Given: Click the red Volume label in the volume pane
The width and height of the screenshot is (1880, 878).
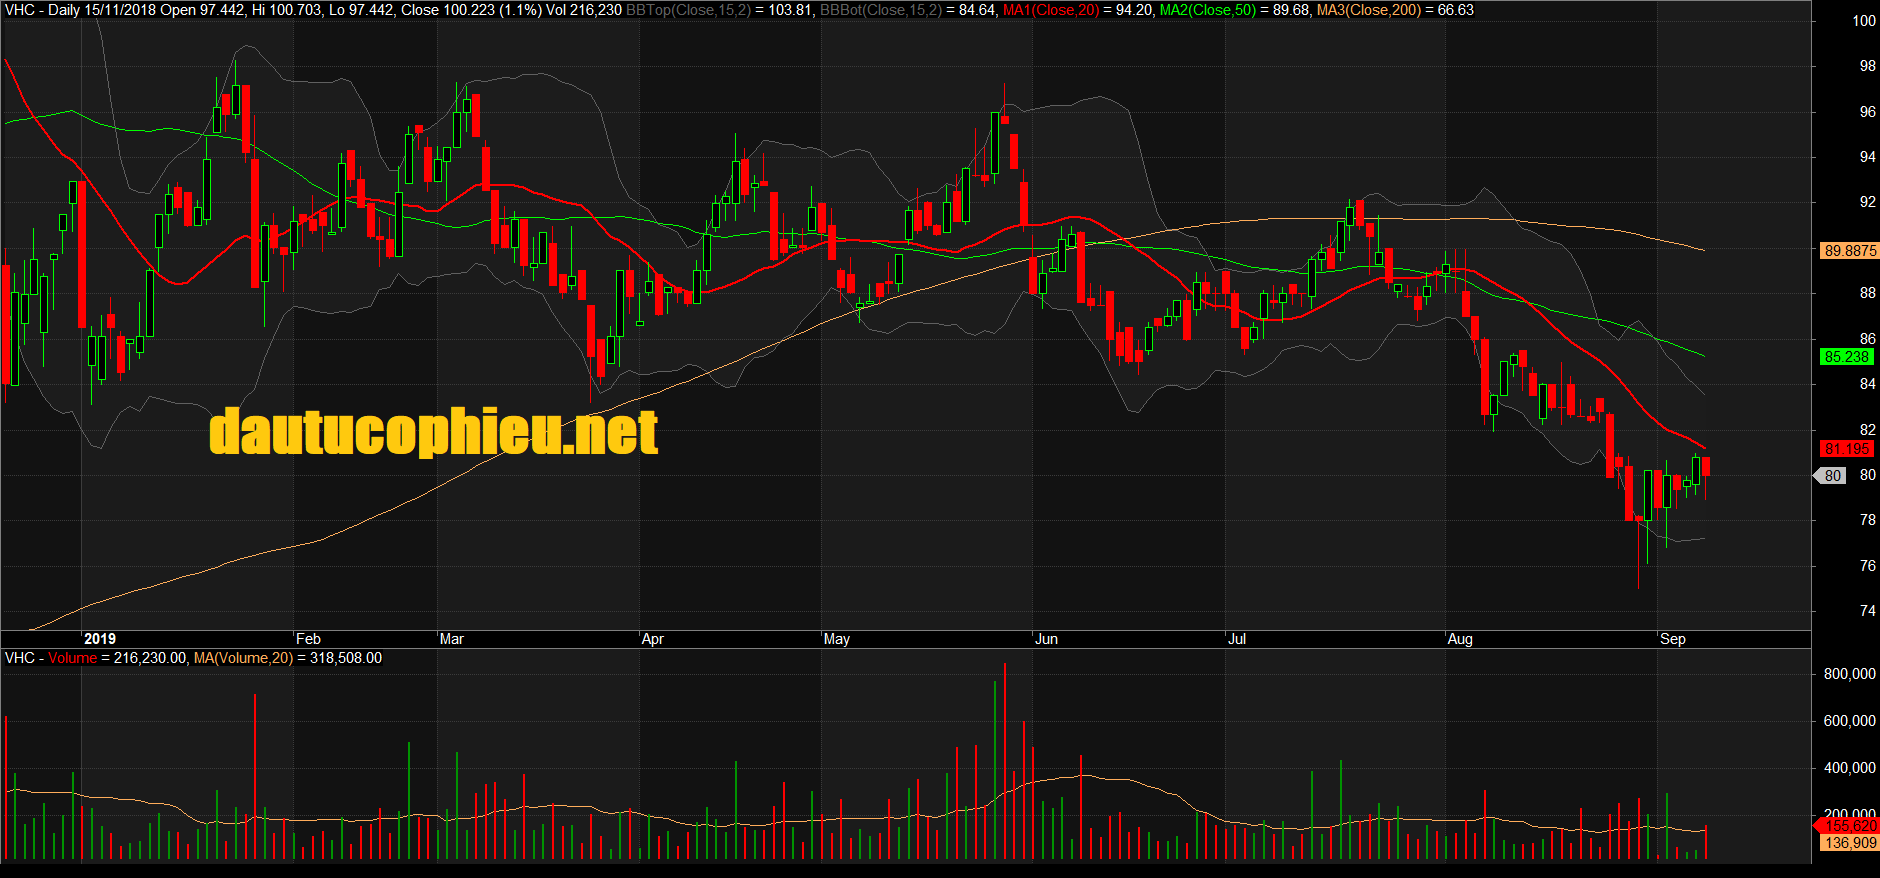Looking at the screenshot, I should click(x=72, y=658).
